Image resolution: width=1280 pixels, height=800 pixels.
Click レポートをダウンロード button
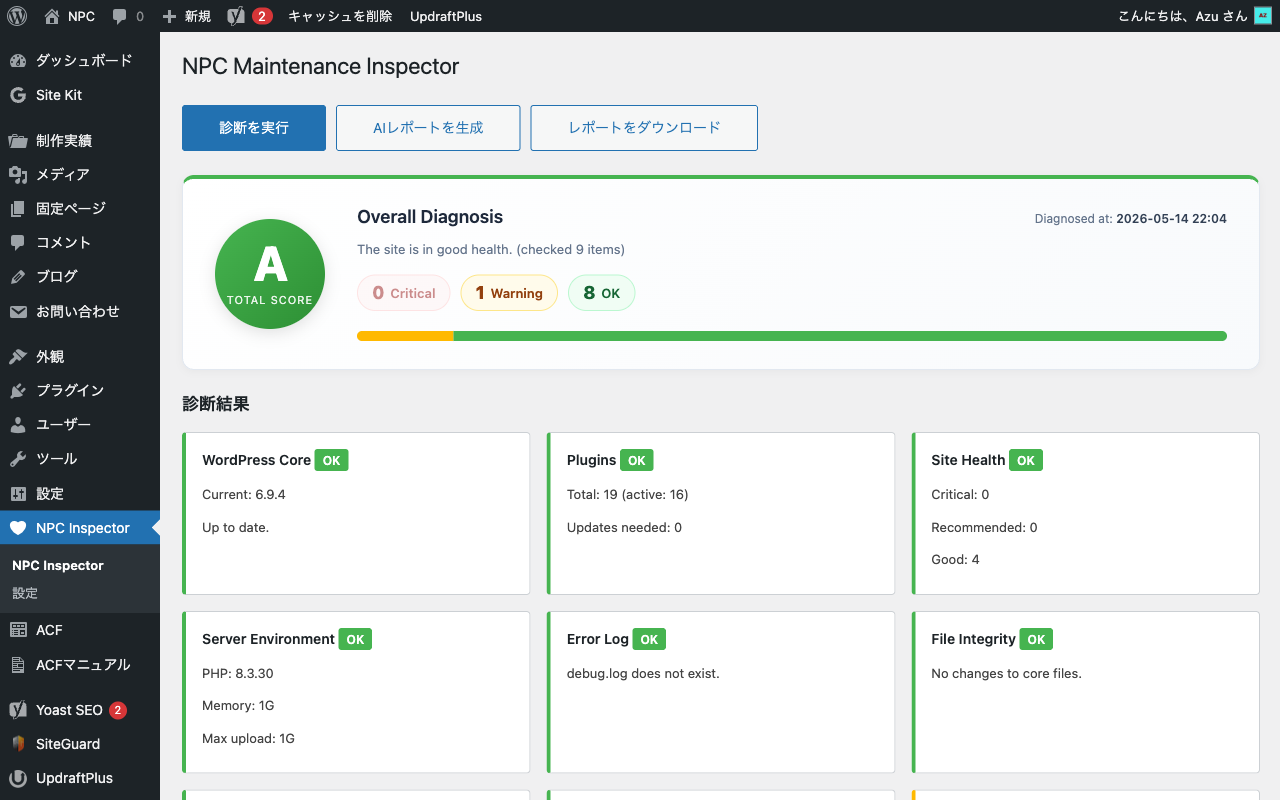(644, 128)
